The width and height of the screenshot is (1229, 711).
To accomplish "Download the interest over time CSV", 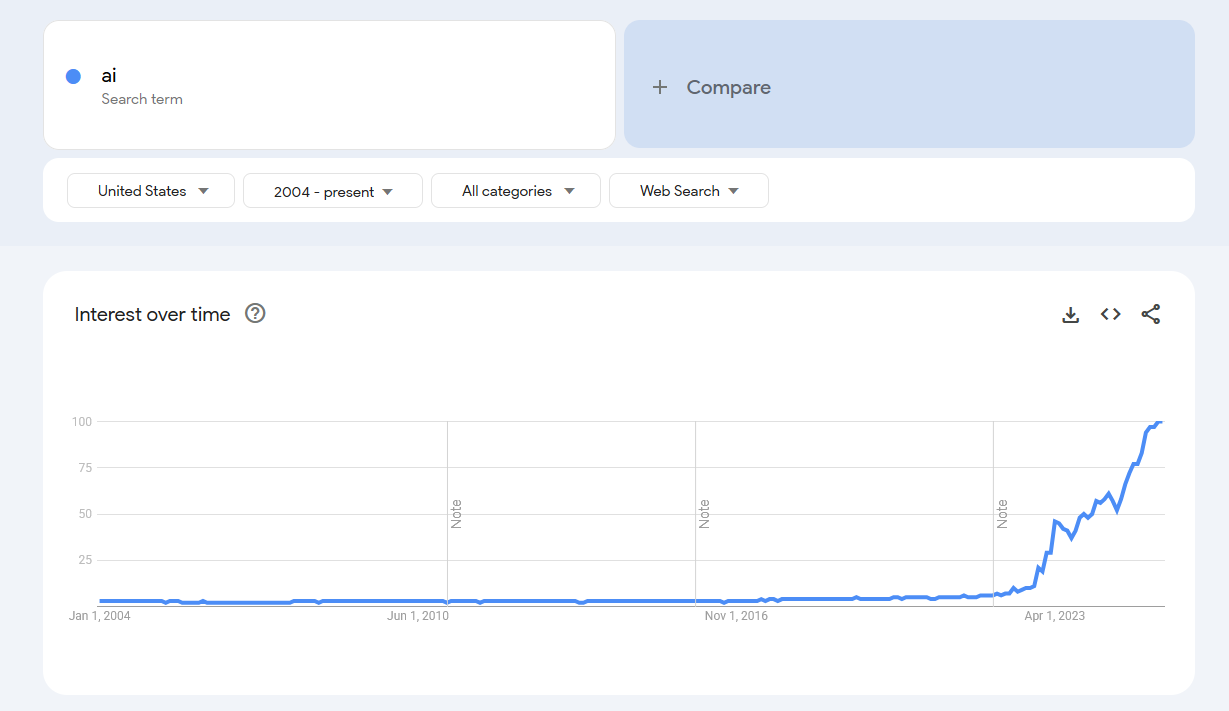I will (1070, 315).
